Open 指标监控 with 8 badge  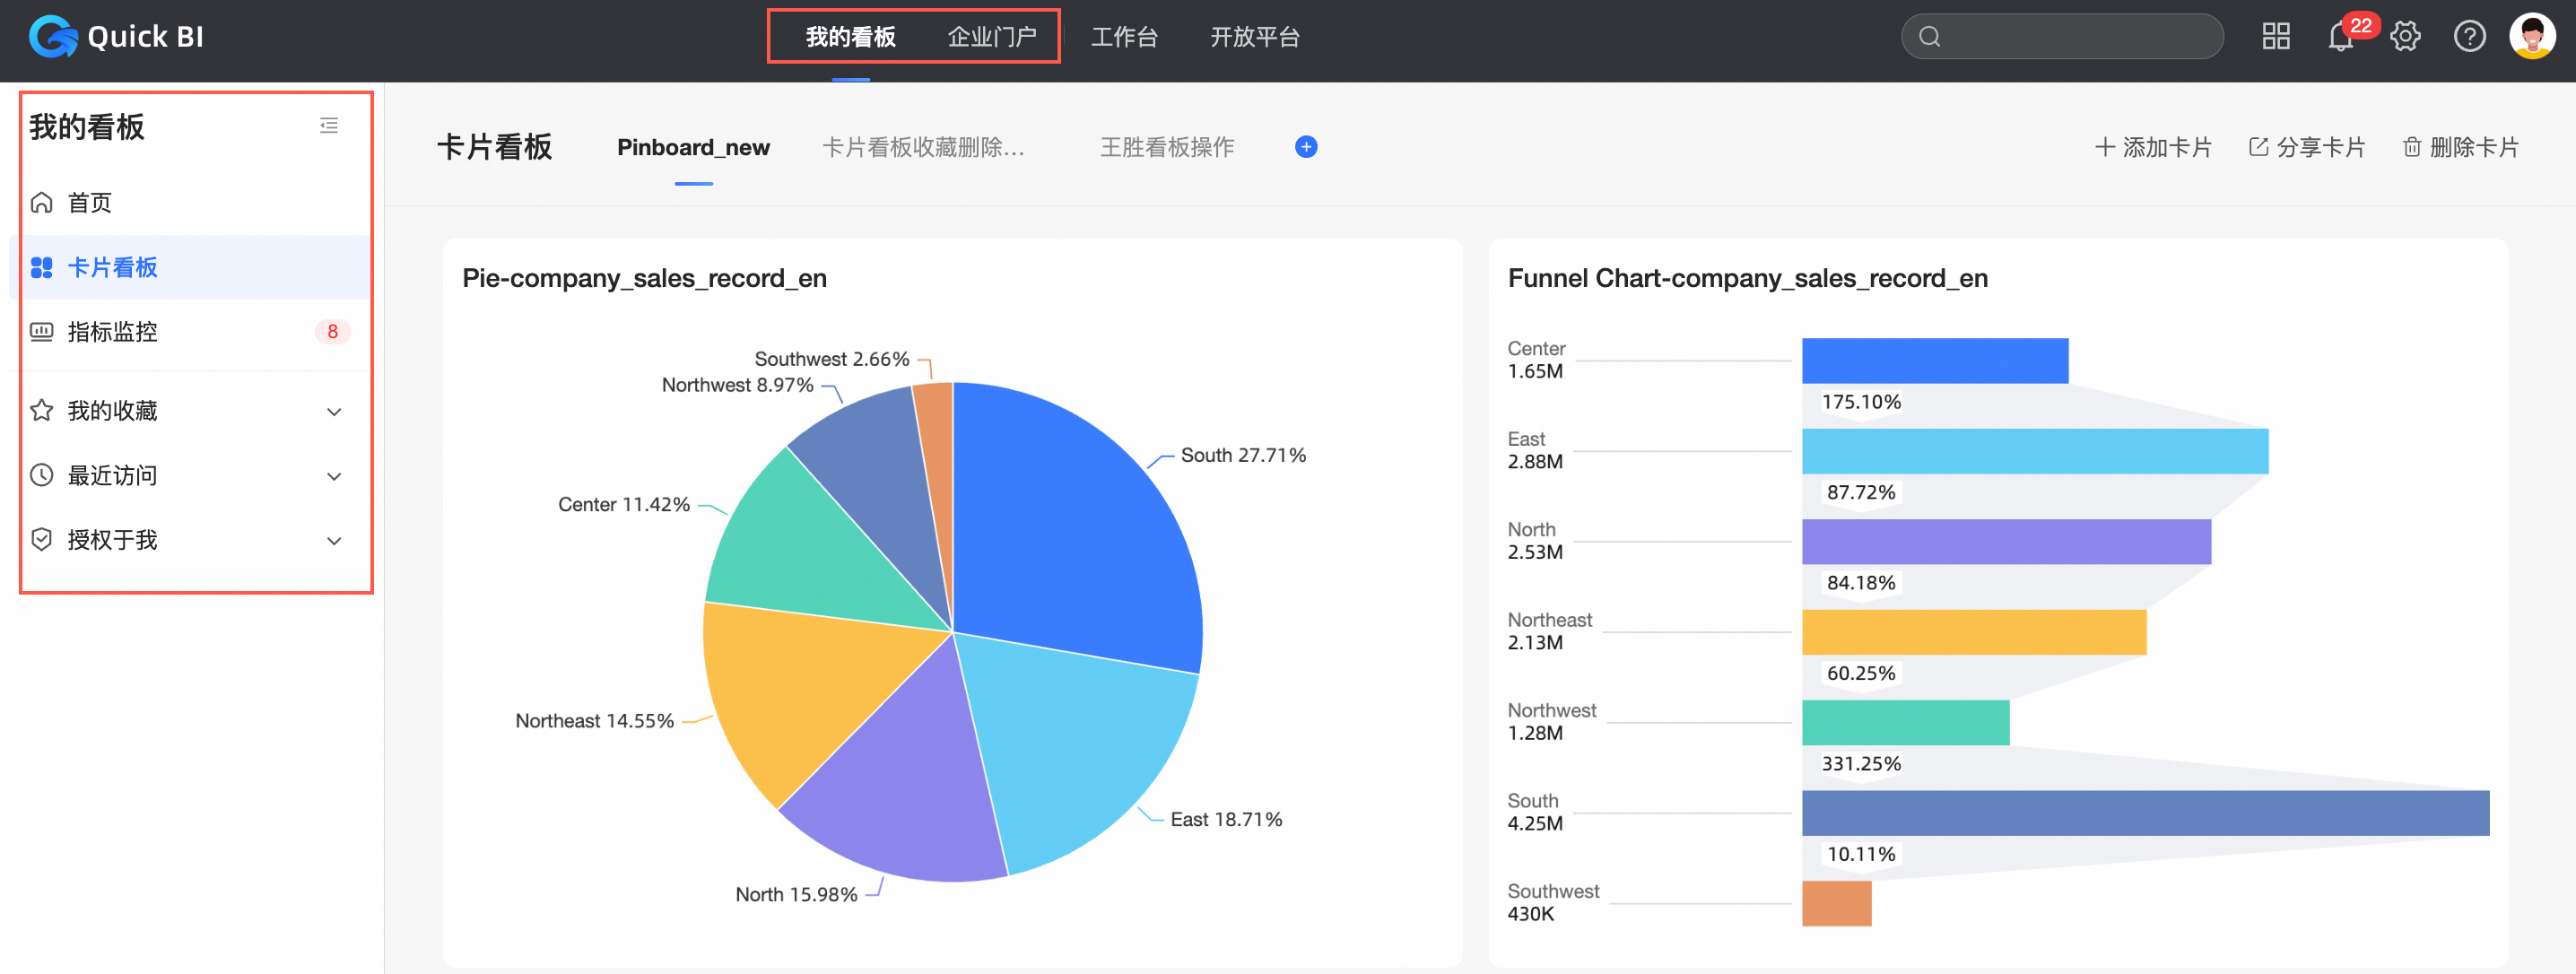click(x=112, y=332)
